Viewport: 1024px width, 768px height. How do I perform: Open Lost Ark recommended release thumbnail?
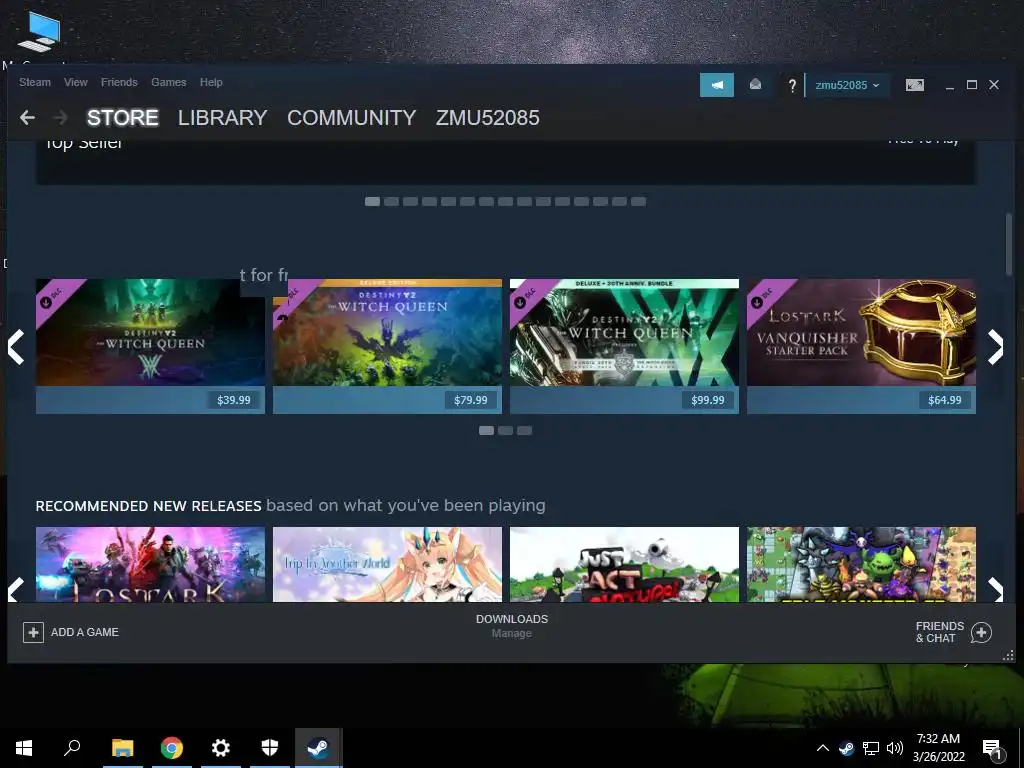tap(150, 564)
